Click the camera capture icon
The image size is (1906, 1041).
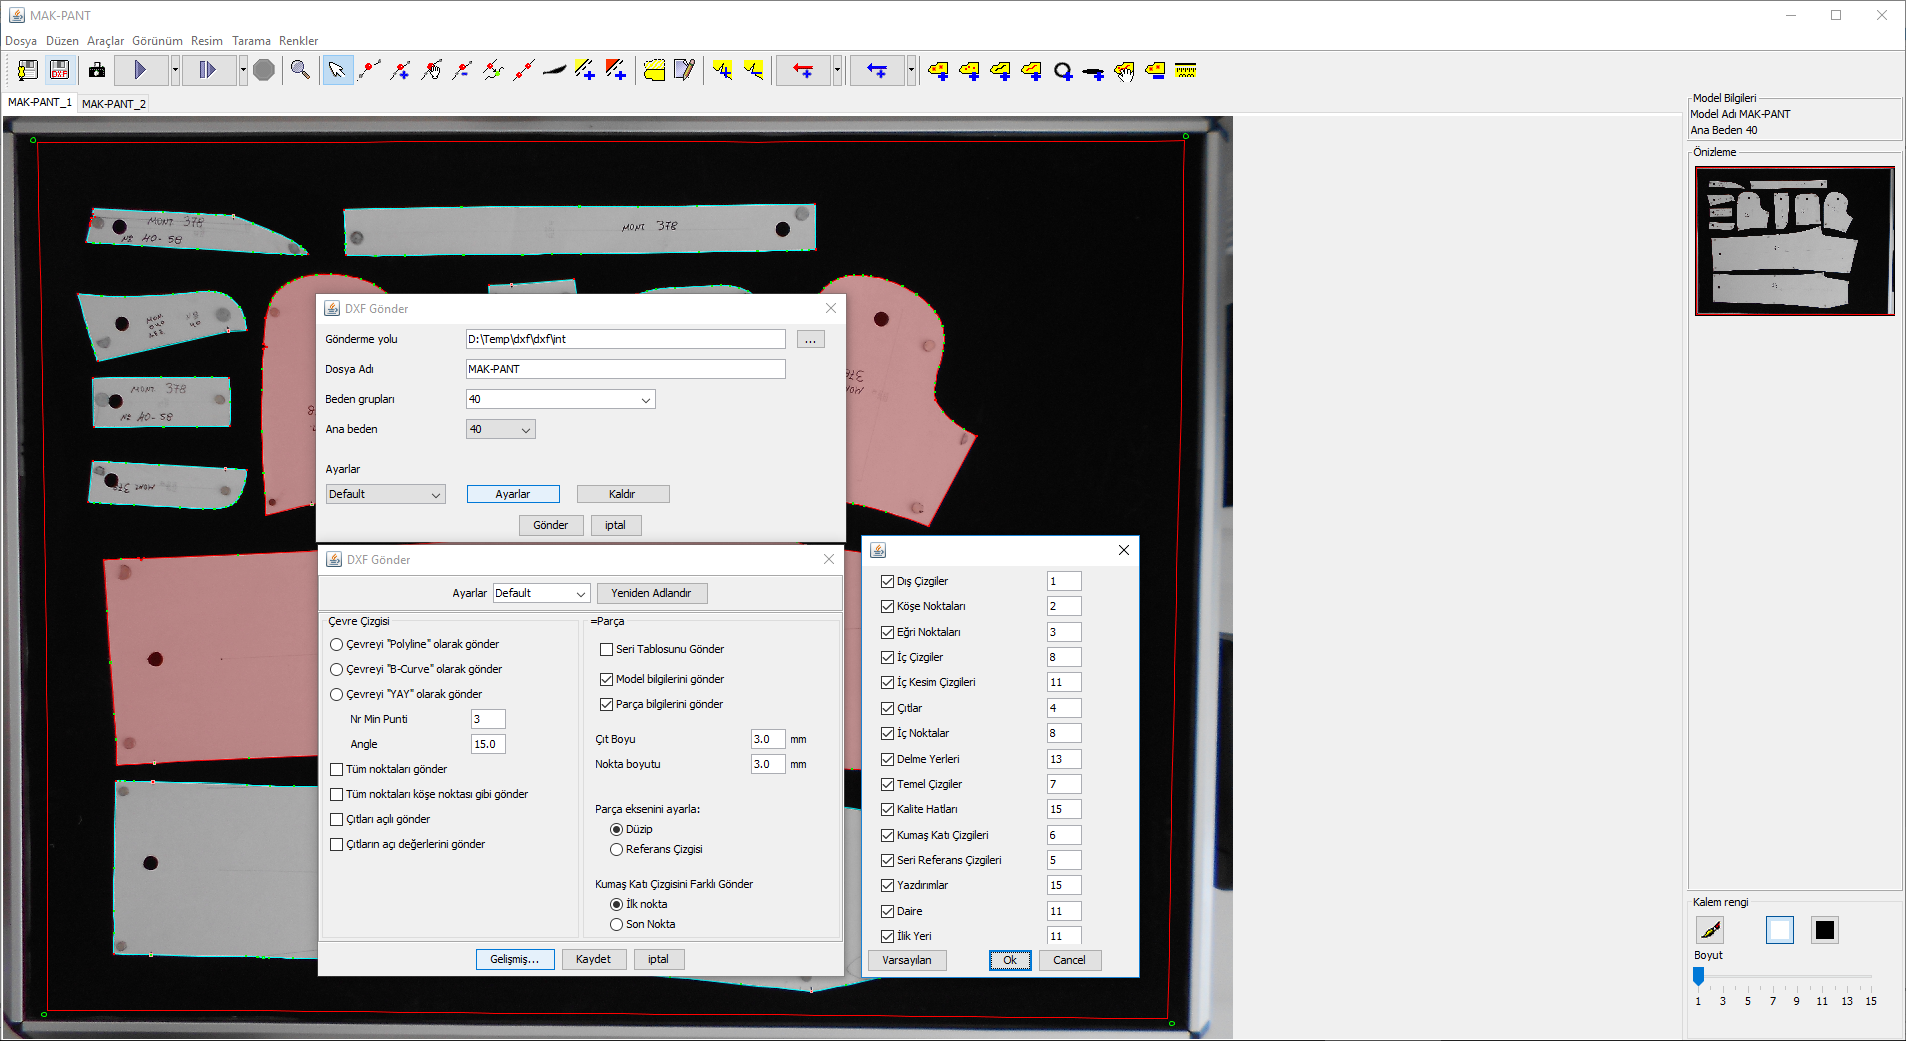click(x=97, y=70)
